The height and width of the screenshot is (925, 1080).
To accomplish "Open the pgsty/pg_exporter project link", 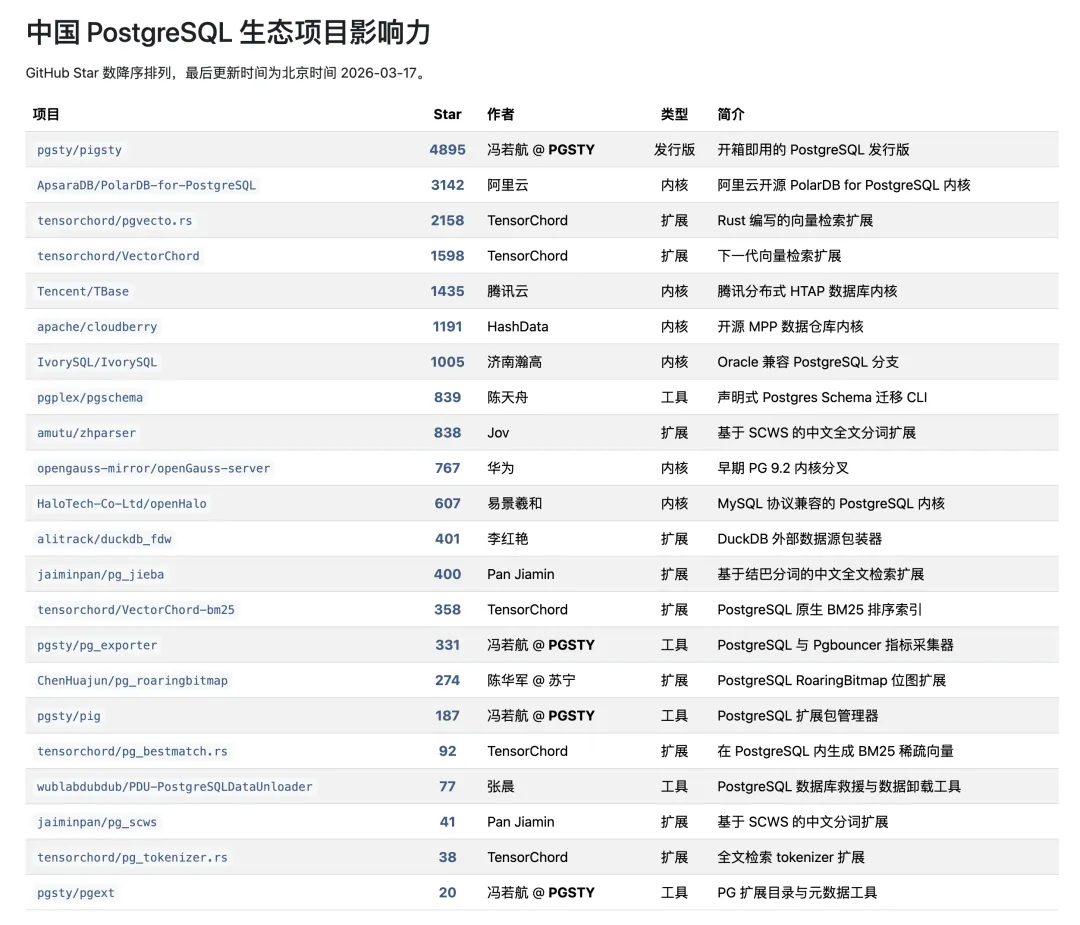I will (98, 645).
